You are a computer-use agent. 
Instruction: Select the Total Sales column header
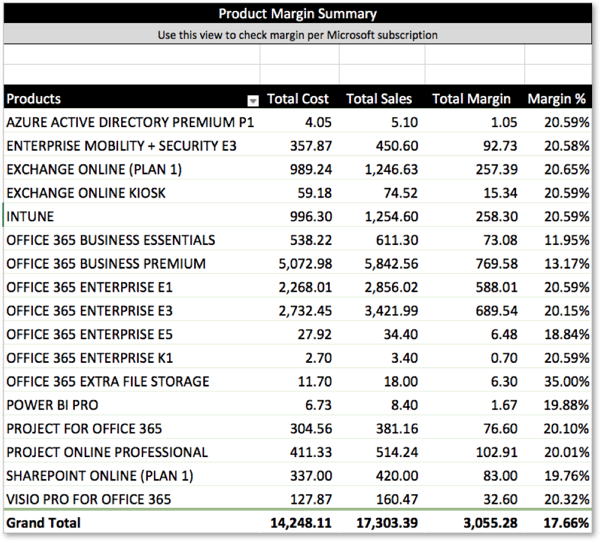click(x=379, y=99)
